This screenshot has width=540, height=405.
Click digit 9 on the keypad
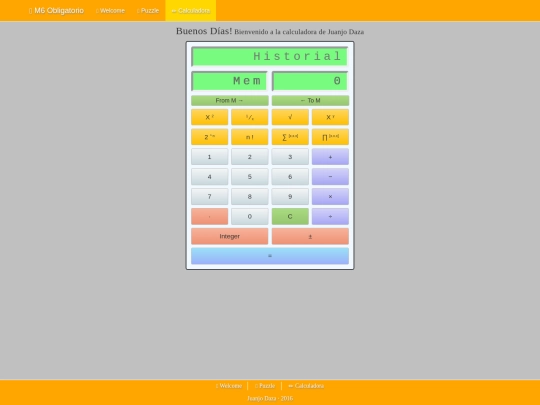click(290, 197)
